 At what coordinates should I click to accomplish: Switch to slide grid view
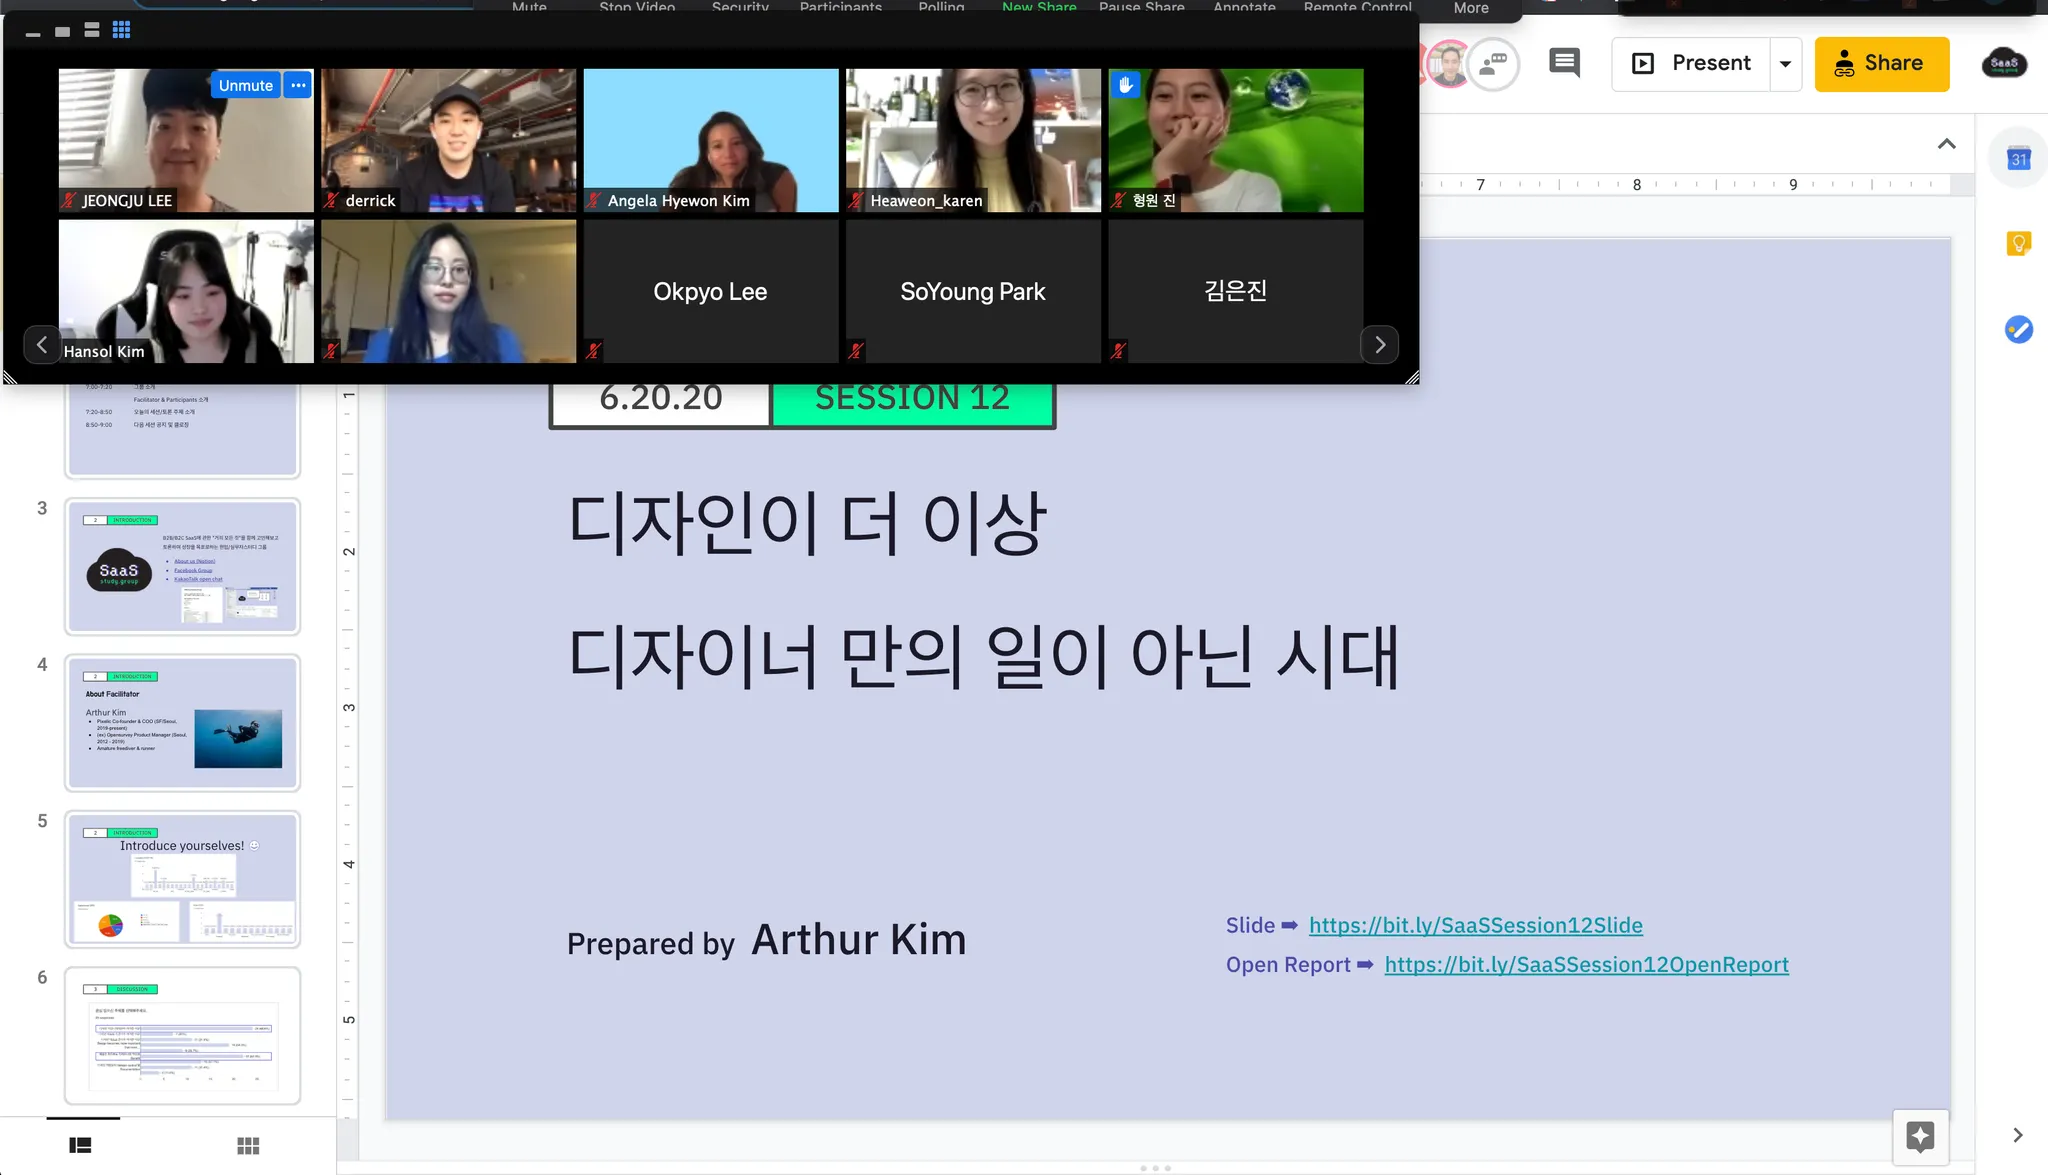(x=248, y=1145)
